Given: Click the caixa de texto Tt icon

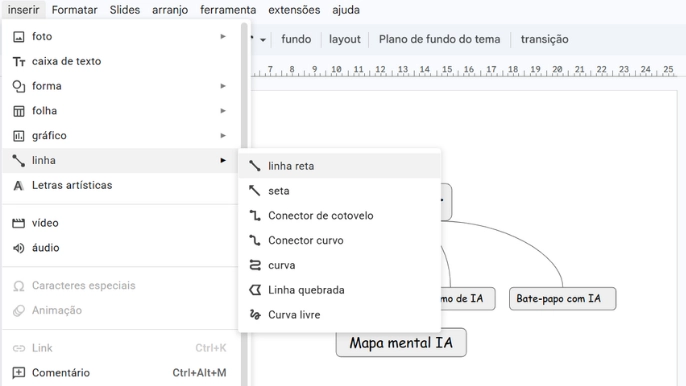Looking at the screenshot, I should [x=18, y=62].
